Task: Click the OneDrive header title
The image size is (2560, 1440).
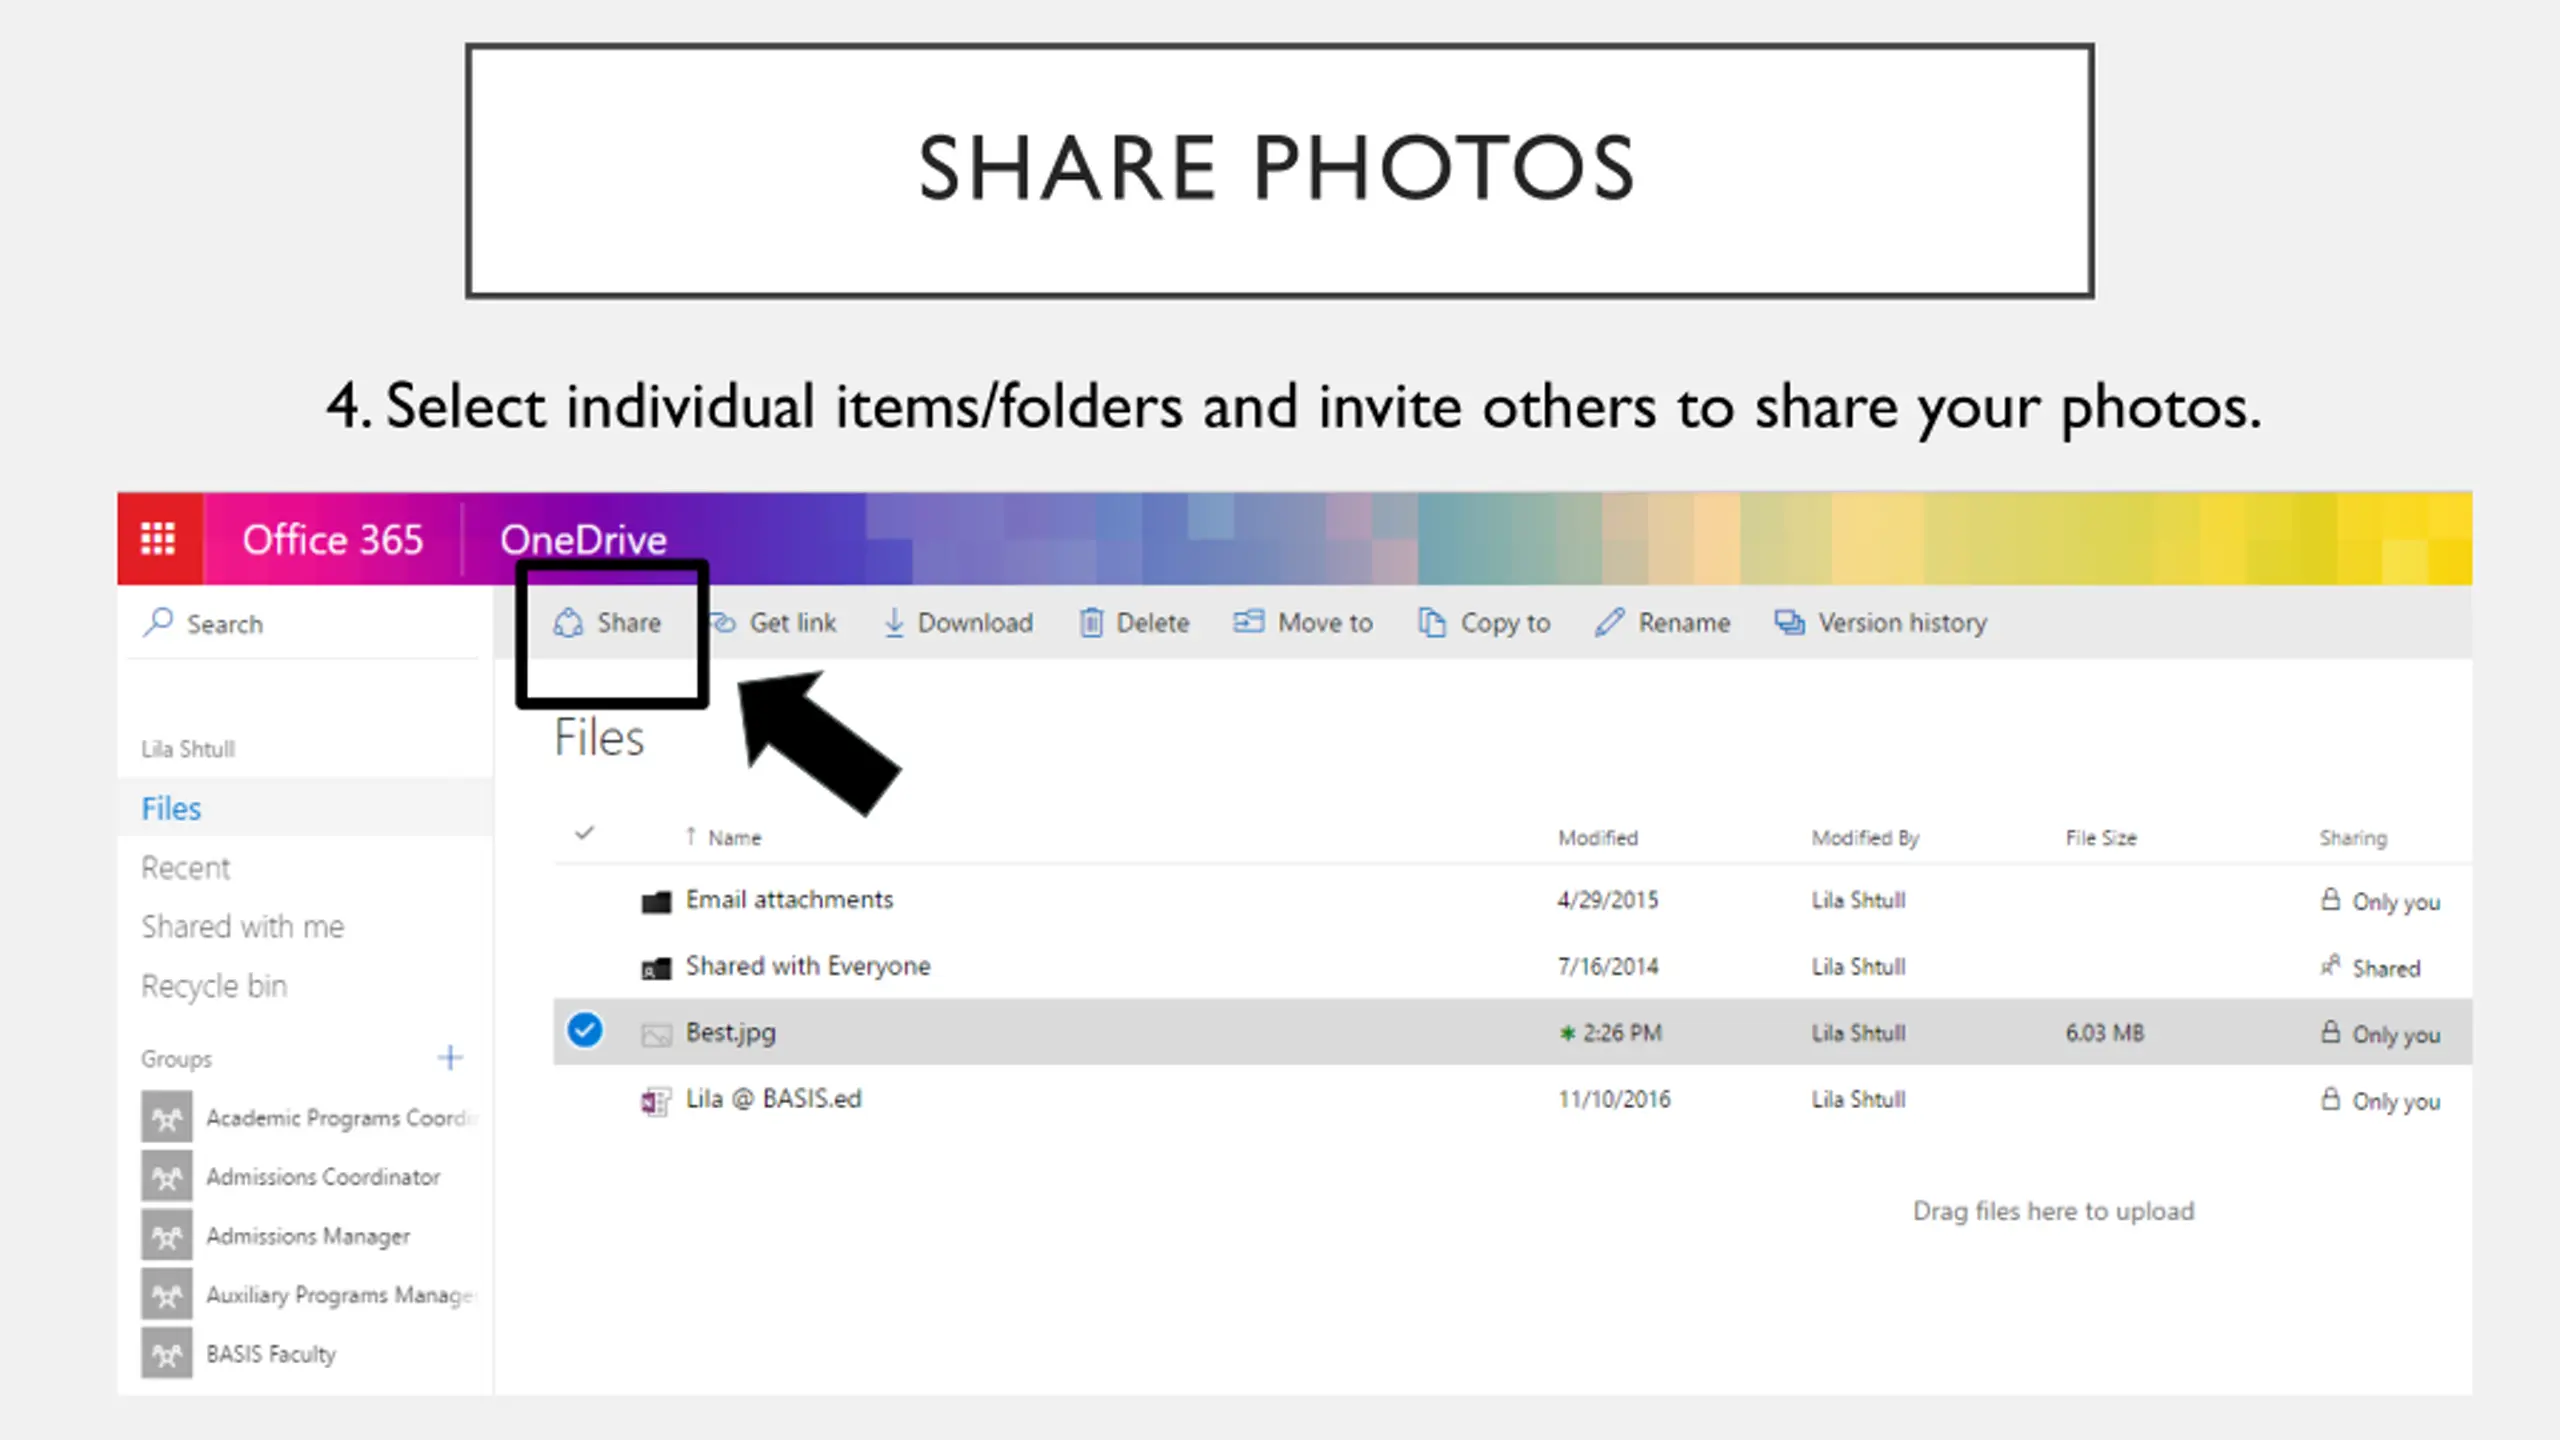Action: [x=583, y=540]
